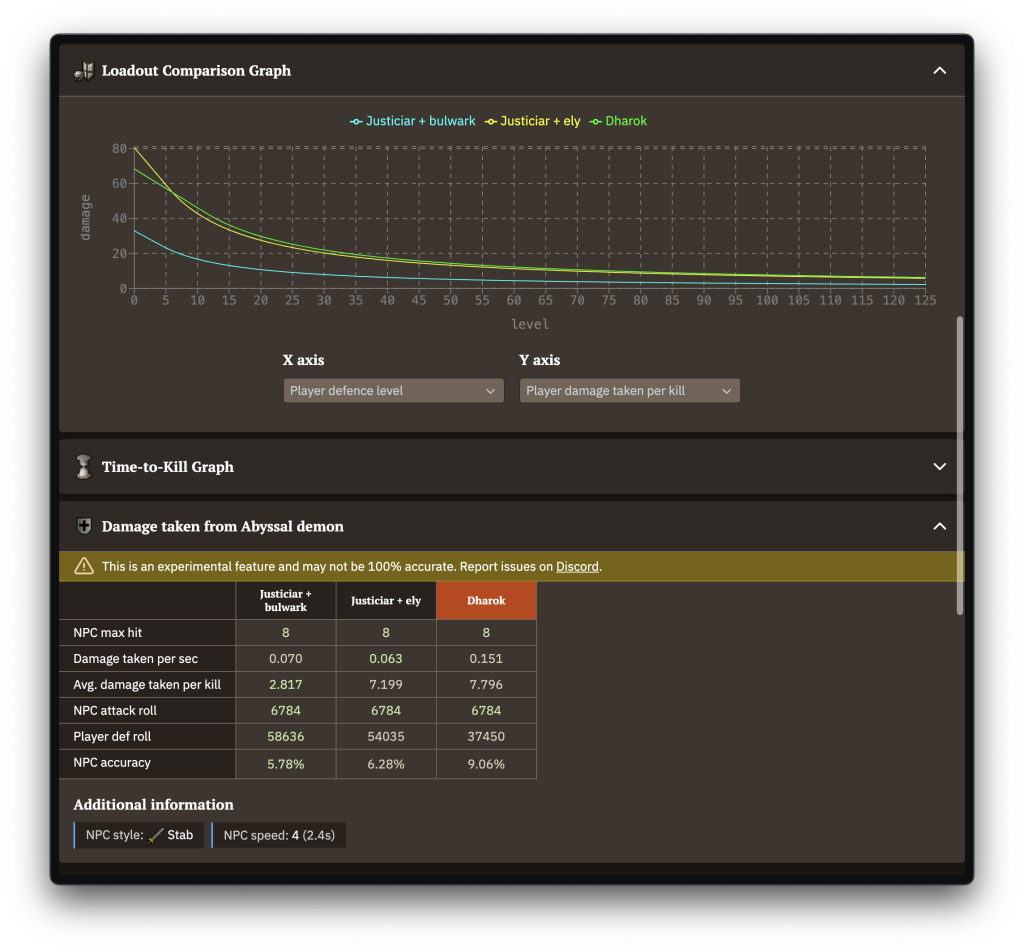Click the Damage taken from Abyssal demon title
Viewport: 1024px width, 951px height.
point(223,526)
